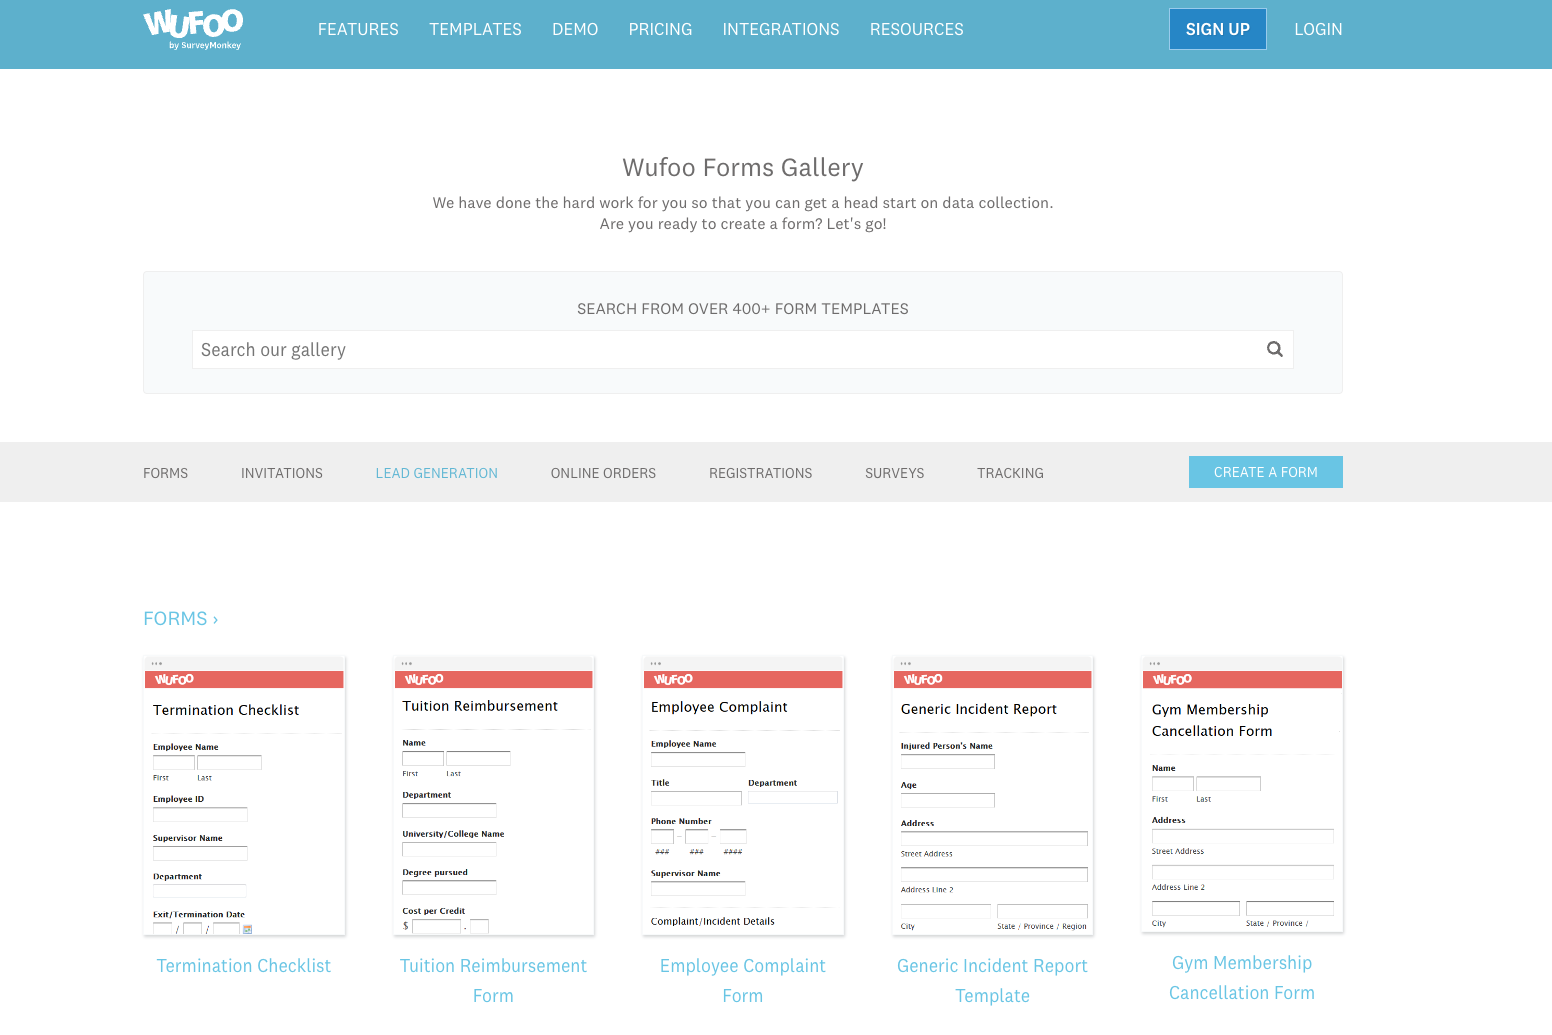This screenshot has width=1552, height=1035.
Task: Open the Features menu item
Action: pos(358,29)
